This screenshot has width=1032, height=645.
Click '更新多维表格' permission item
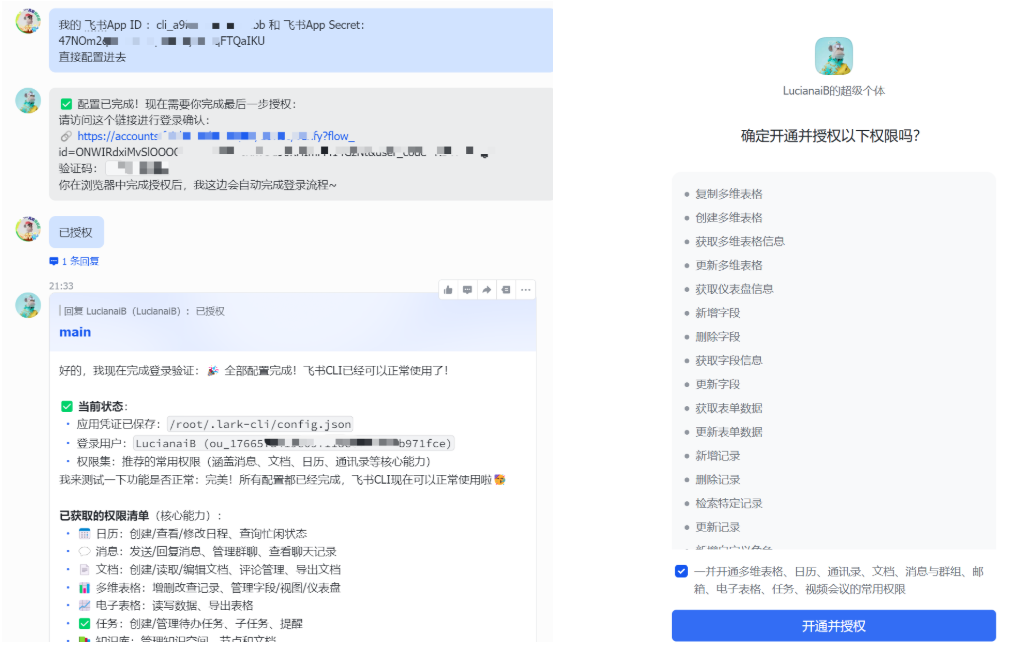(729, 265)
